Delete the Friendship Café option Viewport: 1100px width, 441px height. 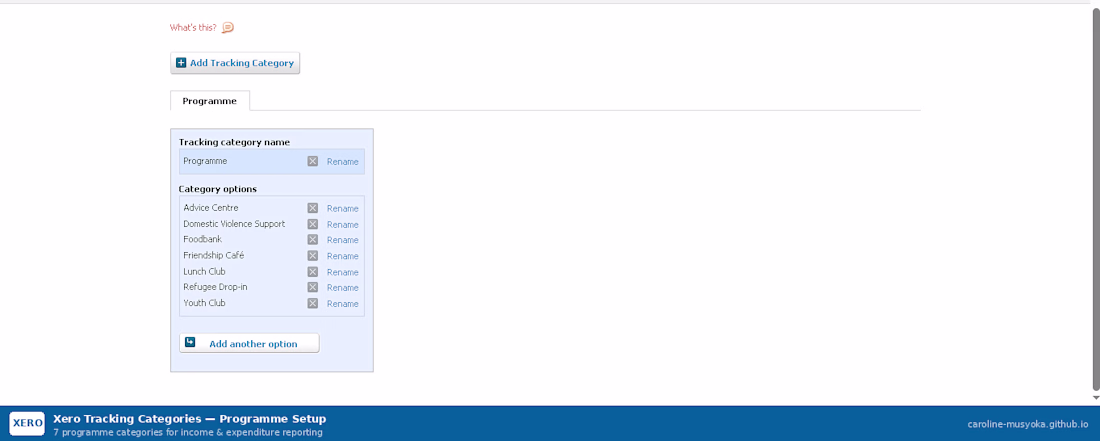[313, 256]
